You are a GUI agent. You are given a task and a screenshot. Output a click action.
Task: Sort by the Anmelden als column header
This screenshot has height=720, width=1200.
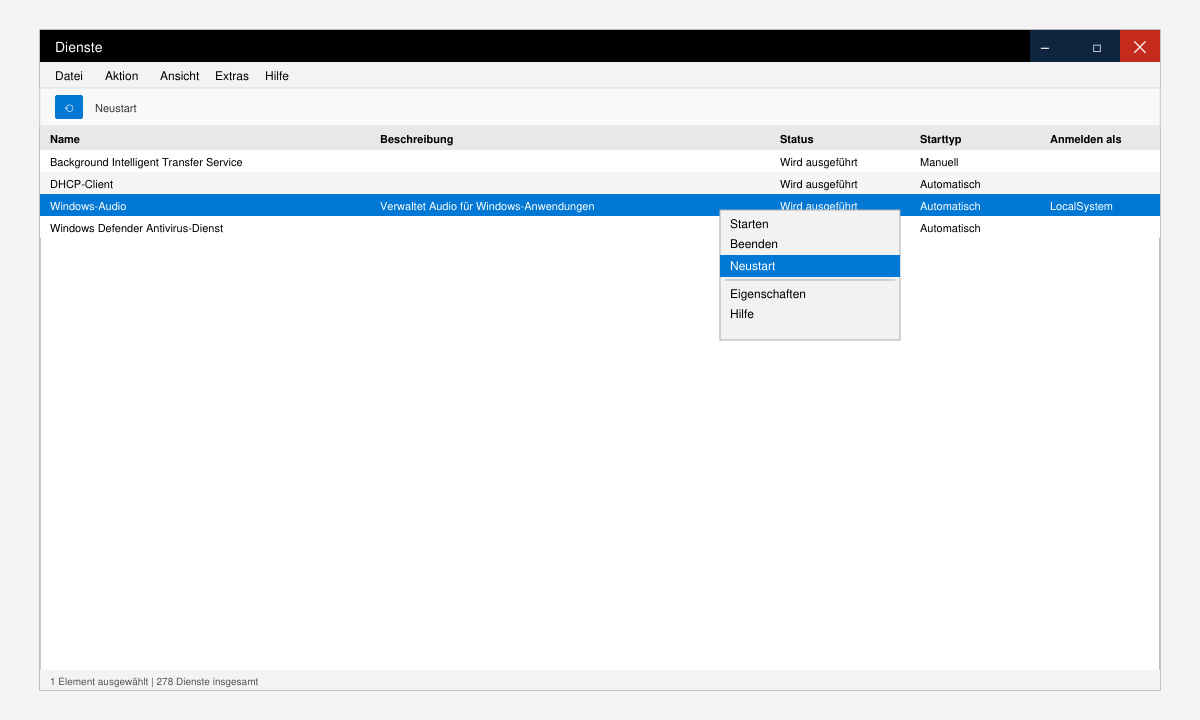coord(1086,139)
